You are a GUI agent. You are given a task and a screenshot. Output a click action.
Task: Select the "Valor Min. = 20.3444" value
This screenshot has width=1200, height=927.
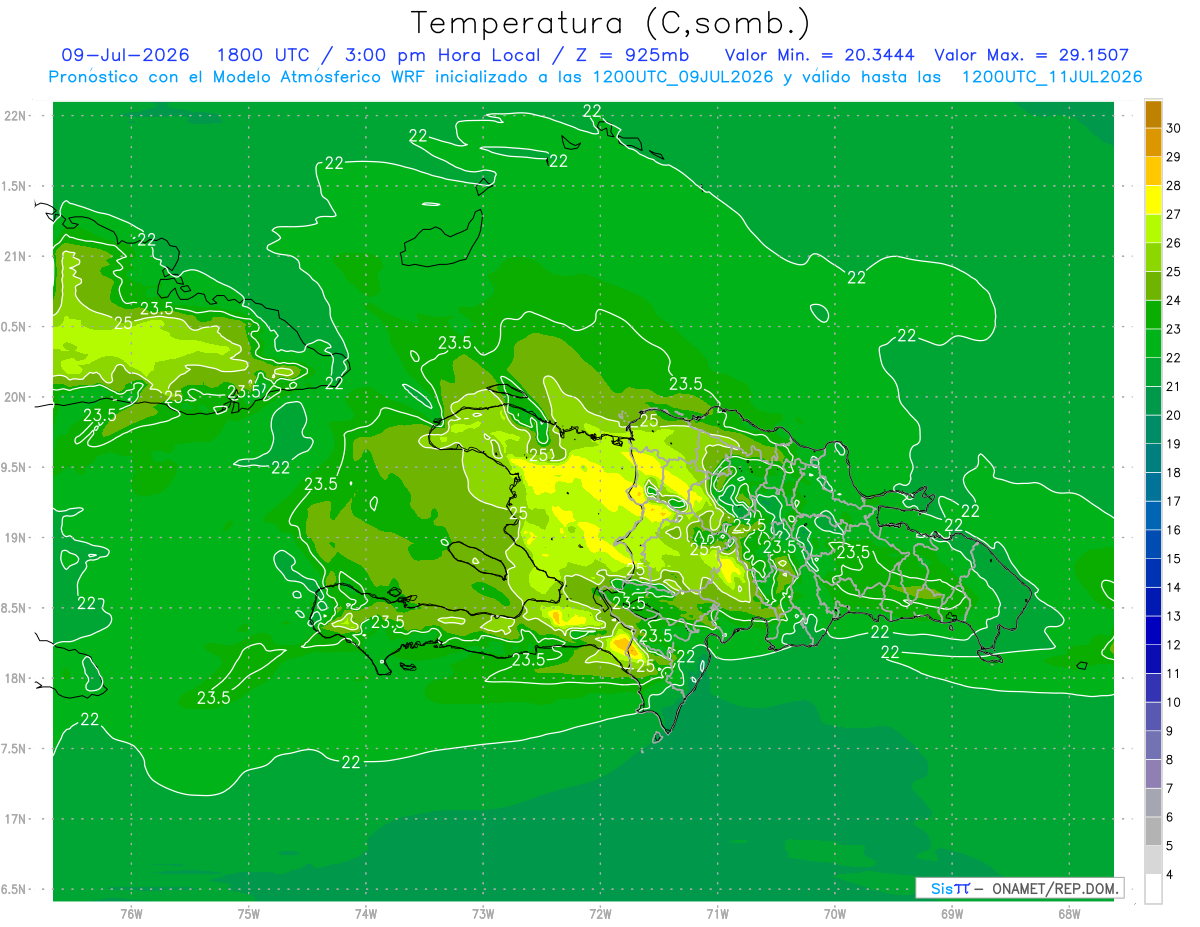click(819, 55)
